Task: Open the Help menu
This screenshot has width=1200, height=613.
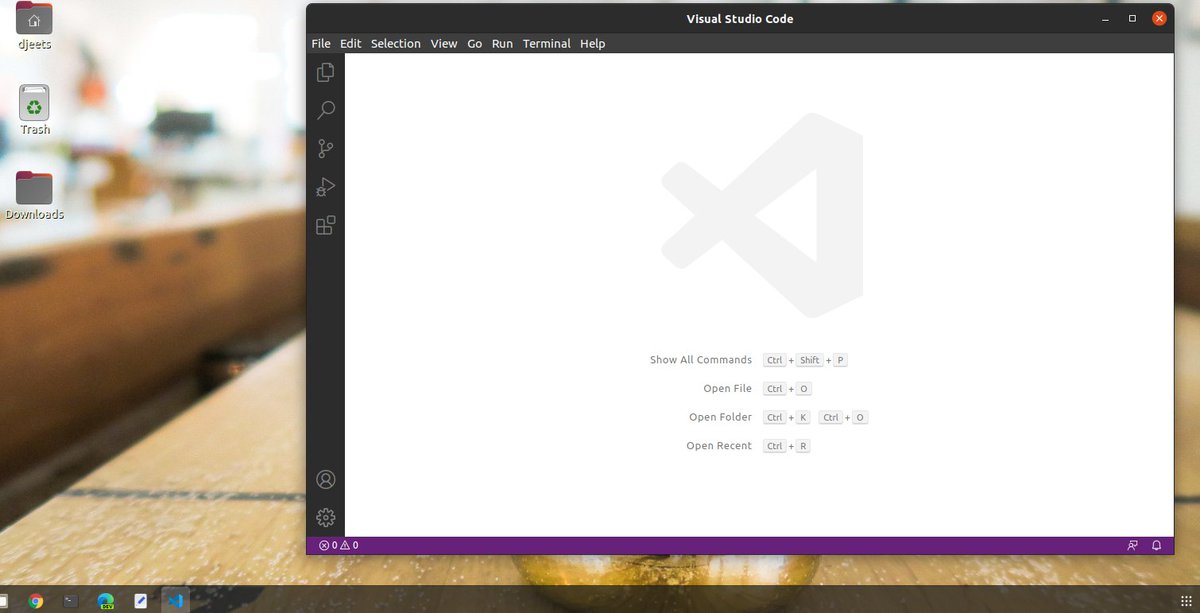Action: (593, 44)
